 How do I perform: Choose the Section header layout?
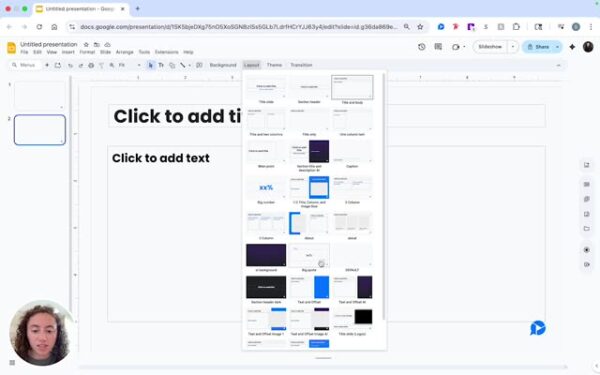click(309, 90)
